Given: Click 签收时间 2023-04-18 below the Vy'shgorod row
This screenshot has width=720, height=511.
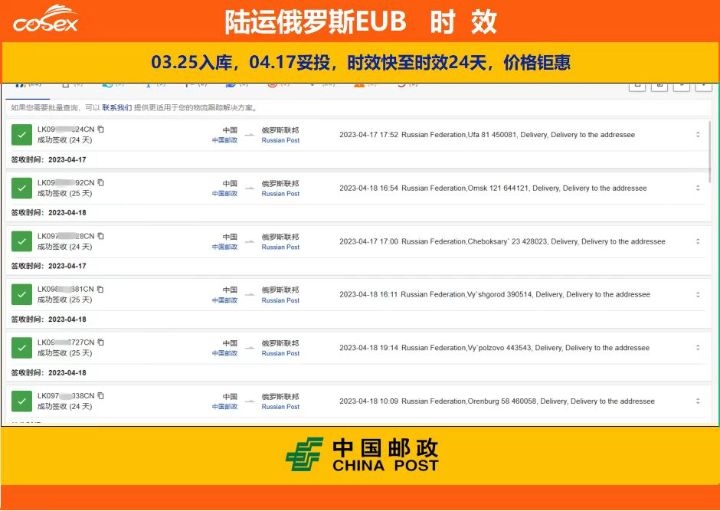Looking at the screenshot, I should [x=49, y=319].
